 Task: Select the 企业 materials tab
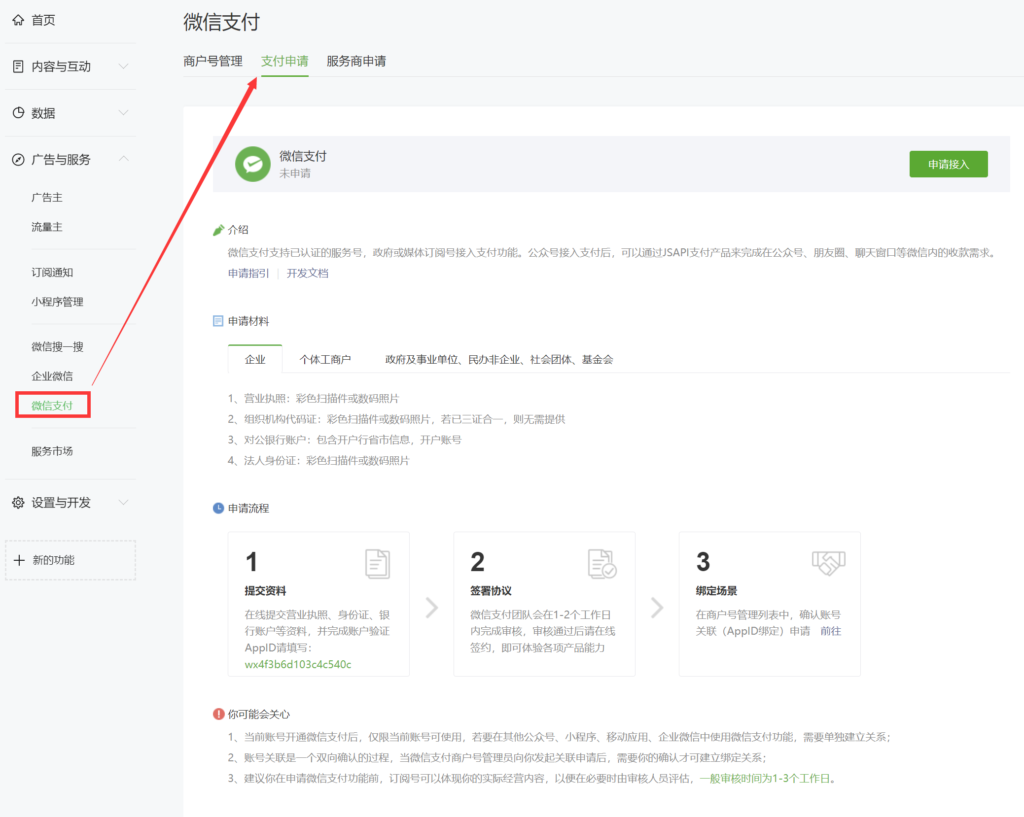tap(255, 359)
